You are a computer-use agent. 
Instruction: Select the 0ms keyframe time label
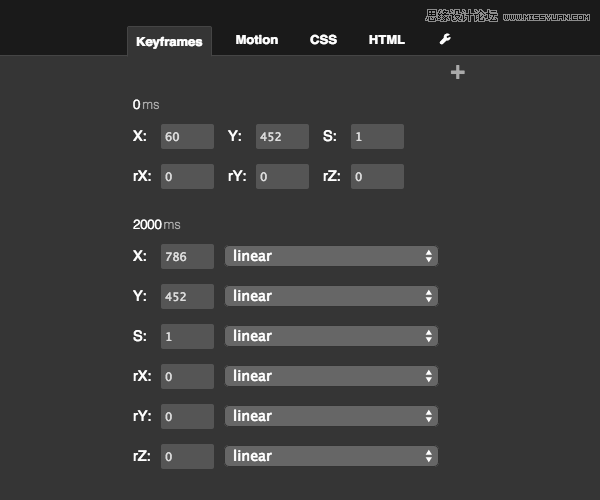point(146,104)
